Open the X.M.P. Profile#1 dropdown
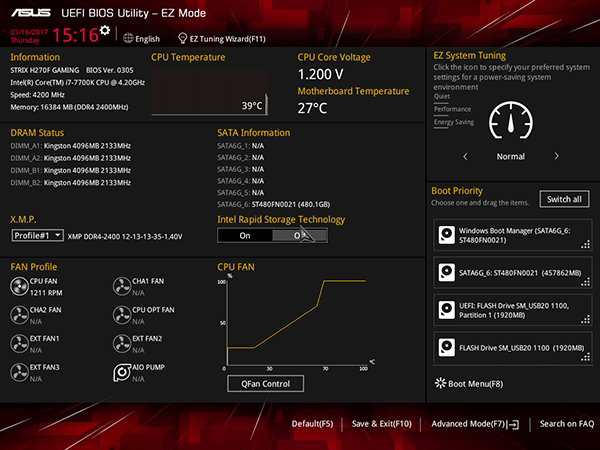The height and width of the screenshot is (450, 600). coord(38,235)
